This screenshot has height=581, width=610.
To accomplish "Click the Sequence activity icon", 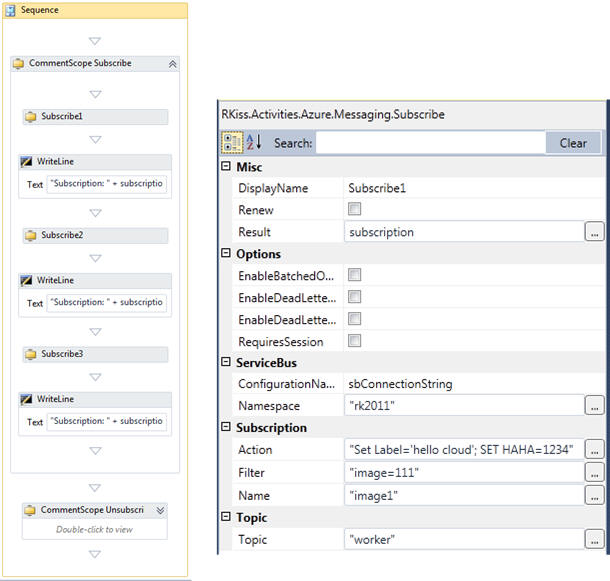I will pos(10,10).
